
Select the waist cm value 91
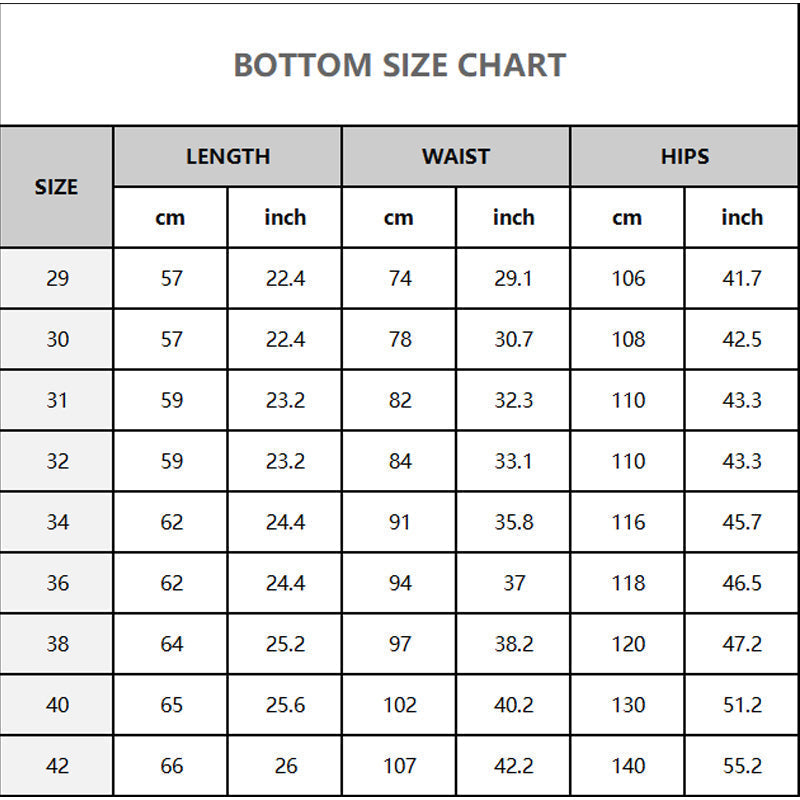click(x=400, y=522)
